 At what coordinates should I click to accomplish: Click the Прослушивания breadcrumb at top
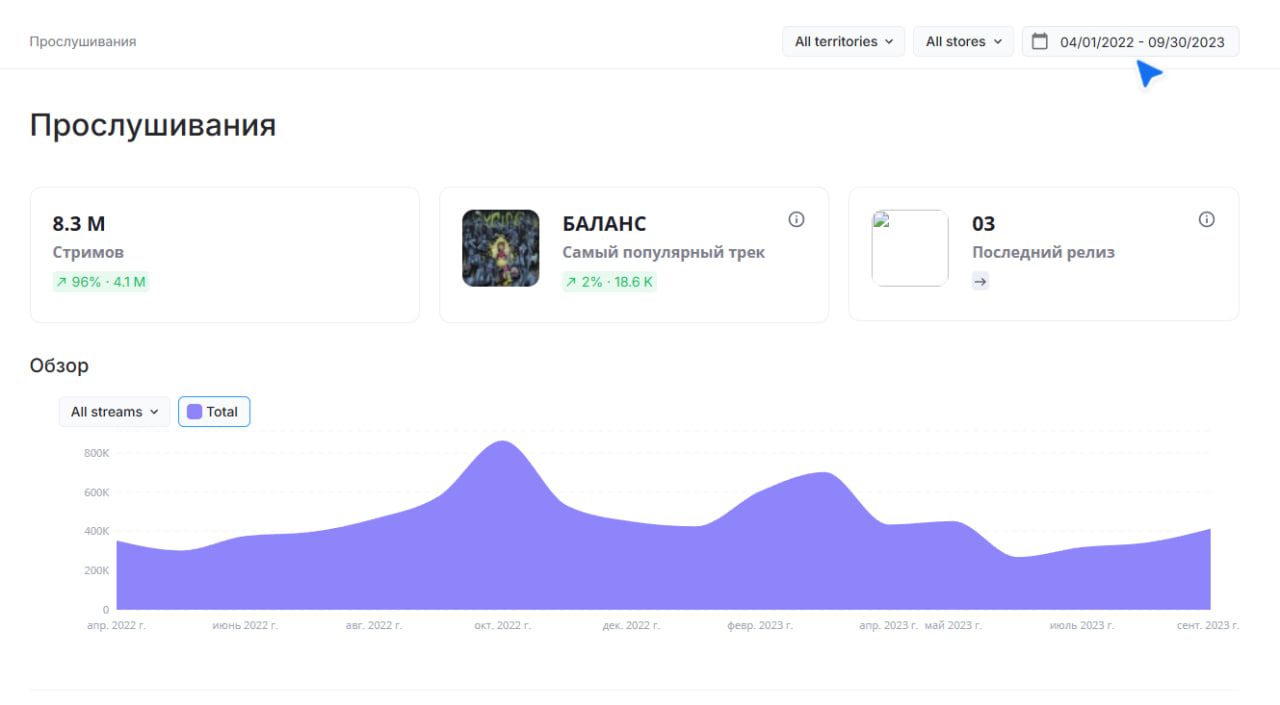[83, 42]
